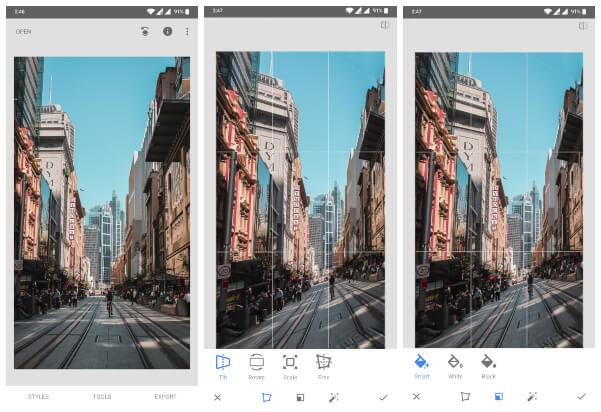Confirm with checkmark in Smart fill screen
The image size is (601, 412).
click(581, 397)
